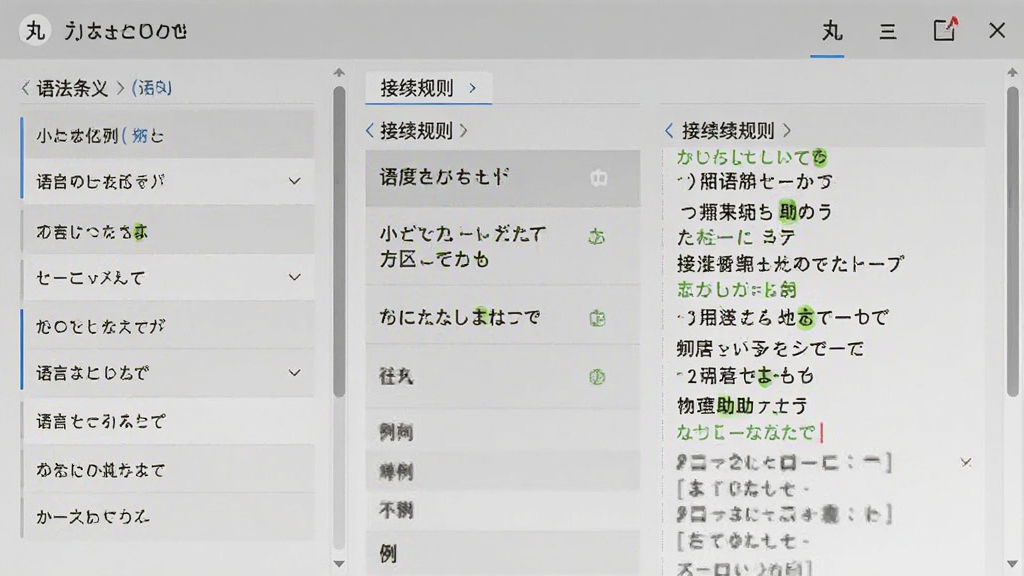Select the blurred 例句 row below 往丸
The width and height of the screenshot is (1024, 576).
502,432
